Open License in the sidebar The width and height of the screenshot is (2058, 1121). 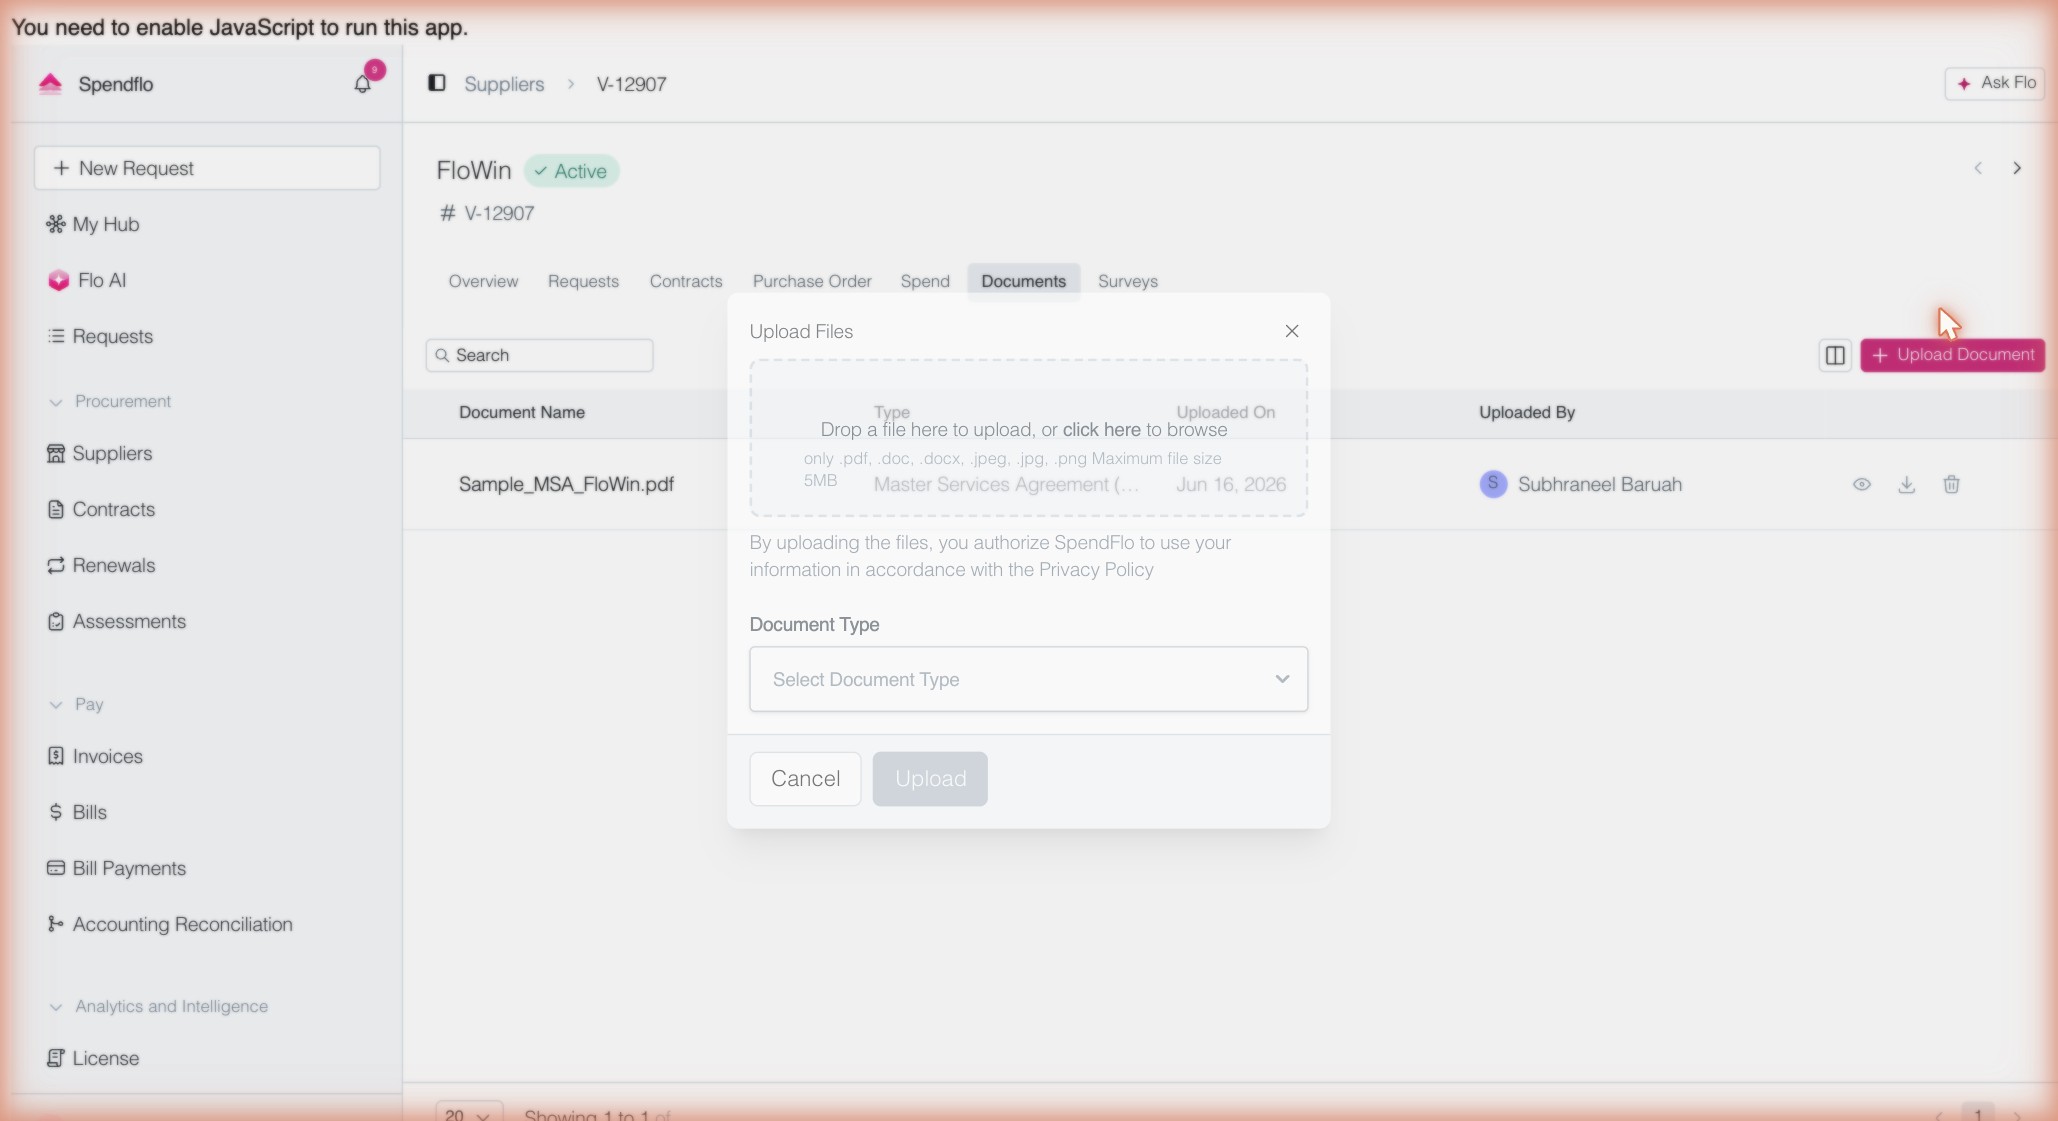[x=93, y=1058]
